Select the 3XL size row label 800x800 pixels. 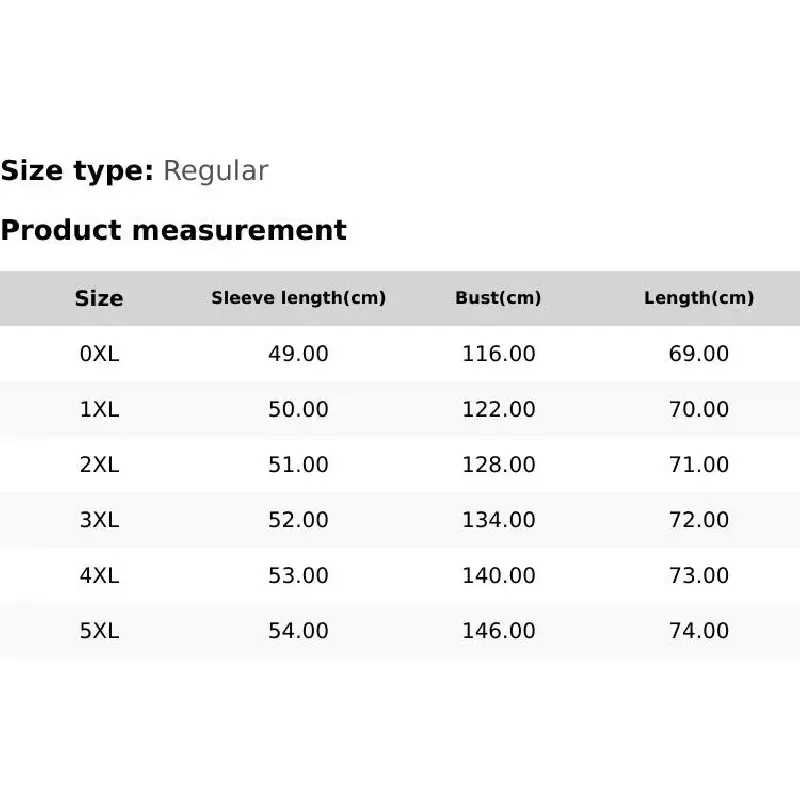[99, 520]
